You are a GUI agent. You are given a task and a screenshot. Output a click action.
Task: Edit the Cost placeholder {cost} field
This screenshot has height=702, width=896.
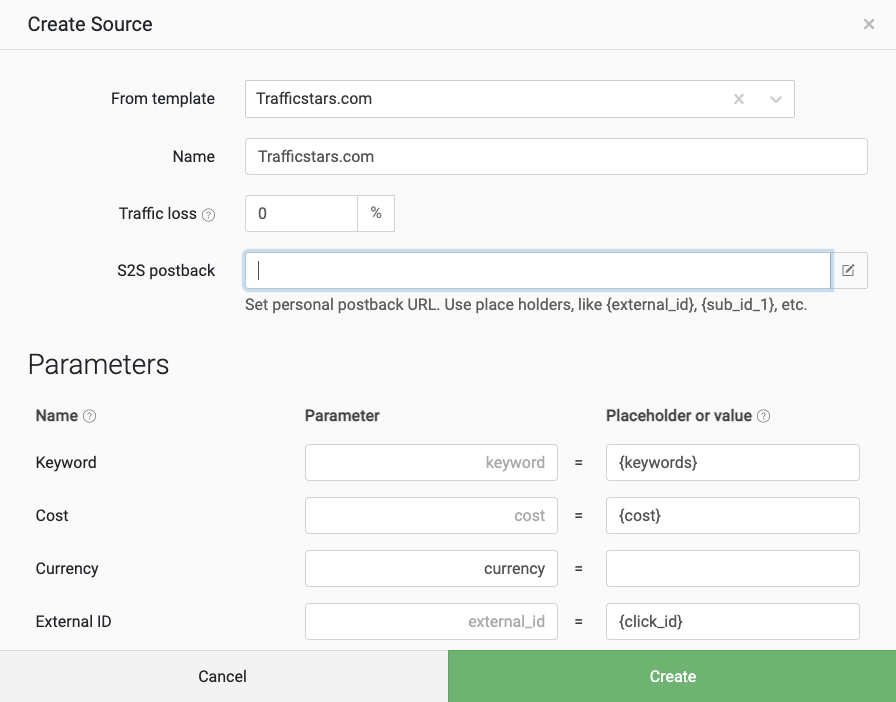point(733,516)
